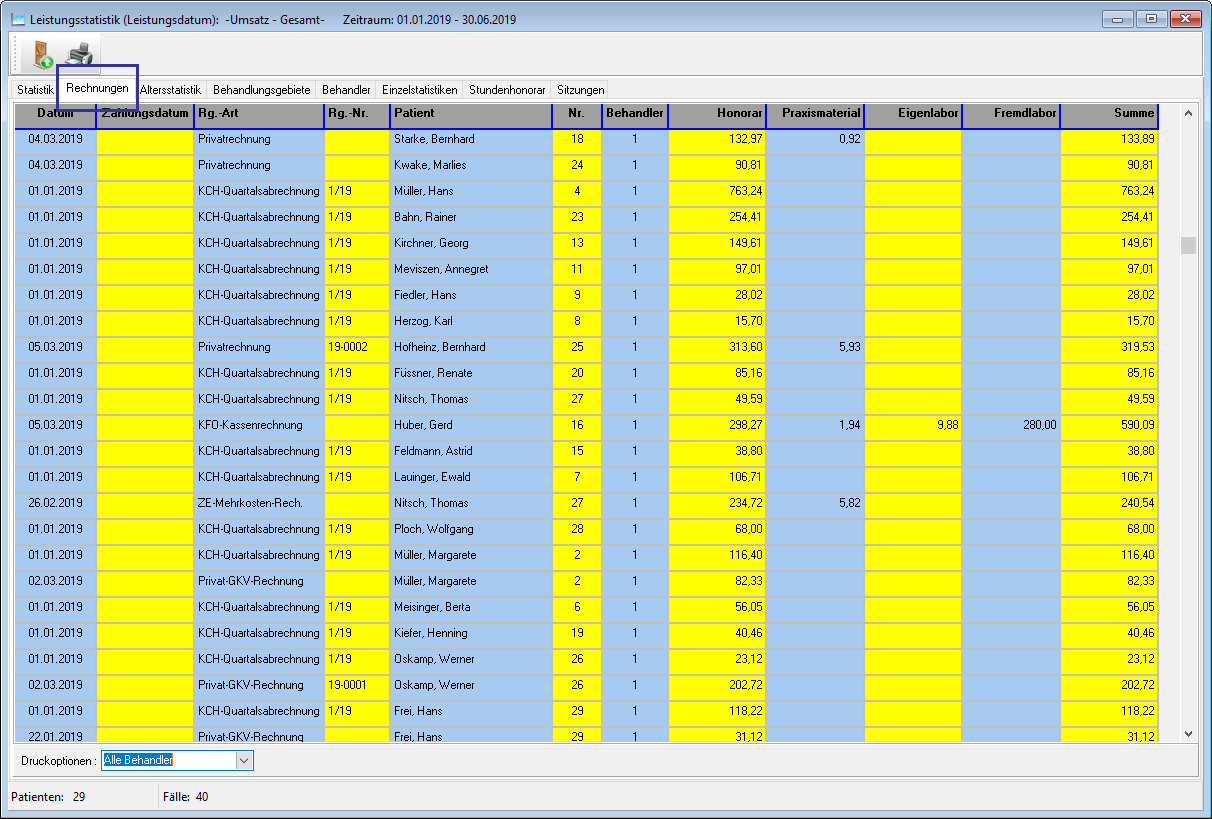Viewport: 1212px width, 819px height.
Task: Click the vertical scrollbar thumb
Action: 1188,246
